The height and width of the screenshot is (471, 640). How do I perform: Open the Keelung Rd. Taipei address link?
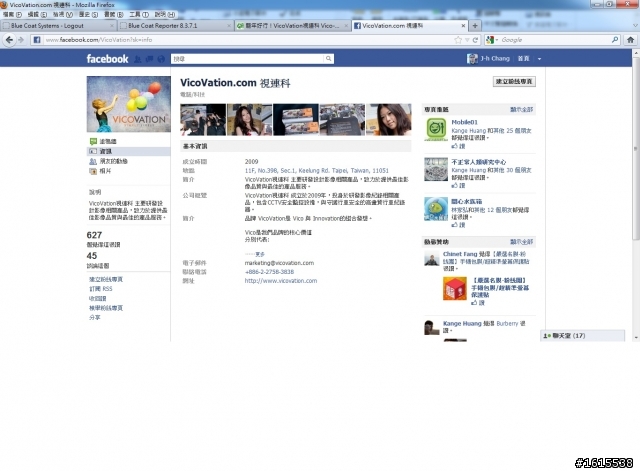click(317, 171)
